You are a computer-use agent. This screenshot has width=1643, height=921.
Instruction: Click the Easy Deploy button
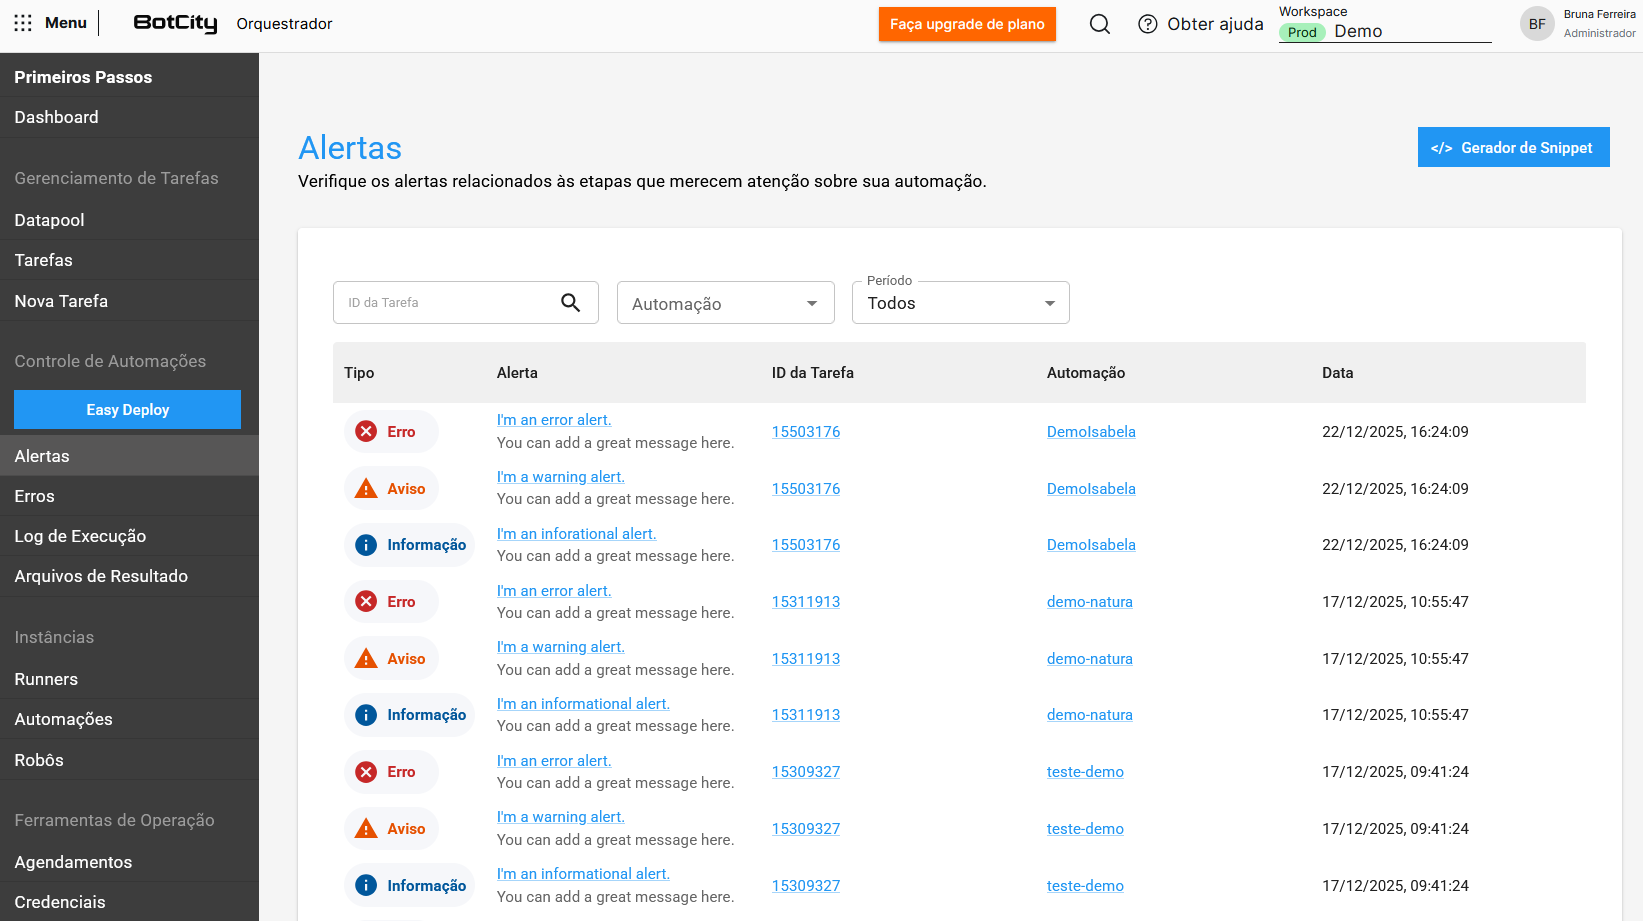[127, 410]
